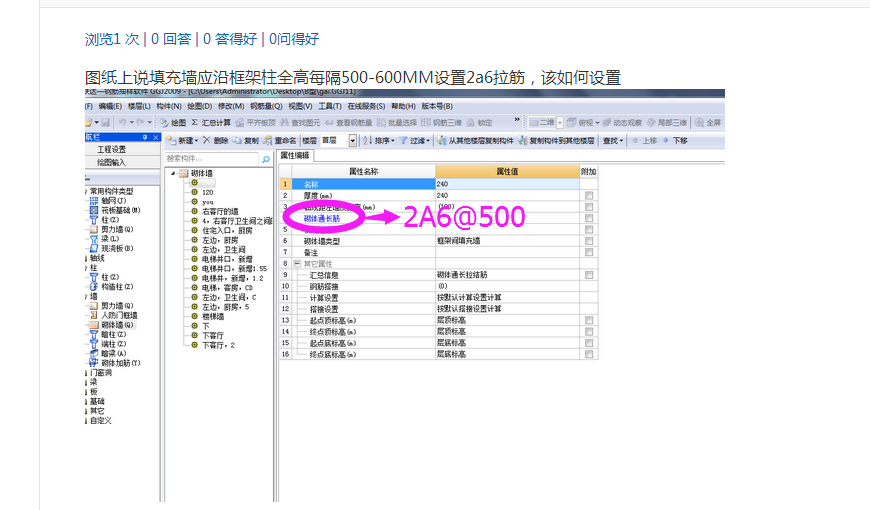Expand toolbar overflow chevron
The width and height of the screenshot is (870, 510).
517,119
